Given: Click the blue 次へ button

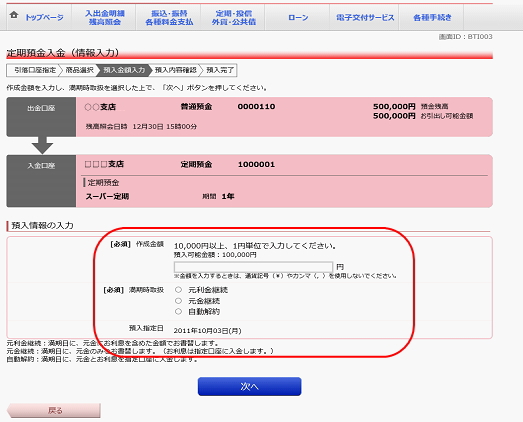Looking at the screenshot, I should click(249, 387).
